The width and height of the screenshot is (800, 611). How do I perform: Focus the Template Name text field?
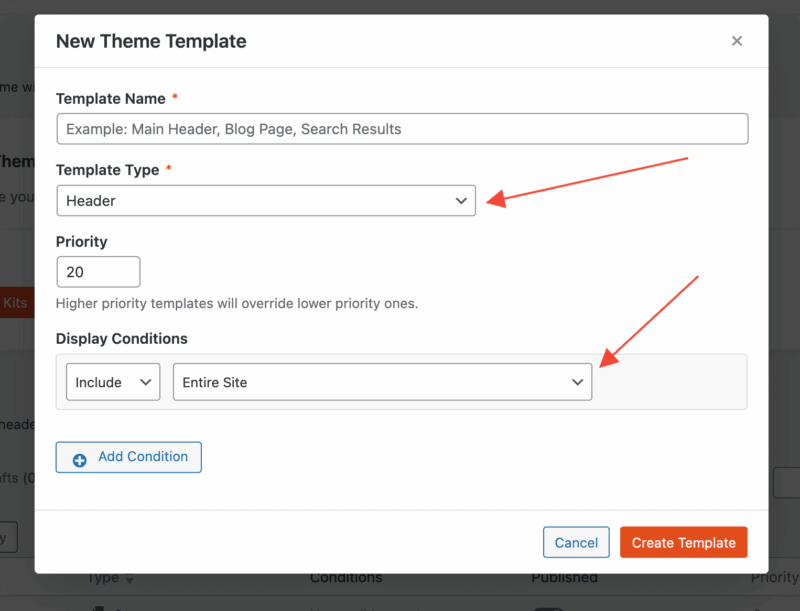coord(402,129)
